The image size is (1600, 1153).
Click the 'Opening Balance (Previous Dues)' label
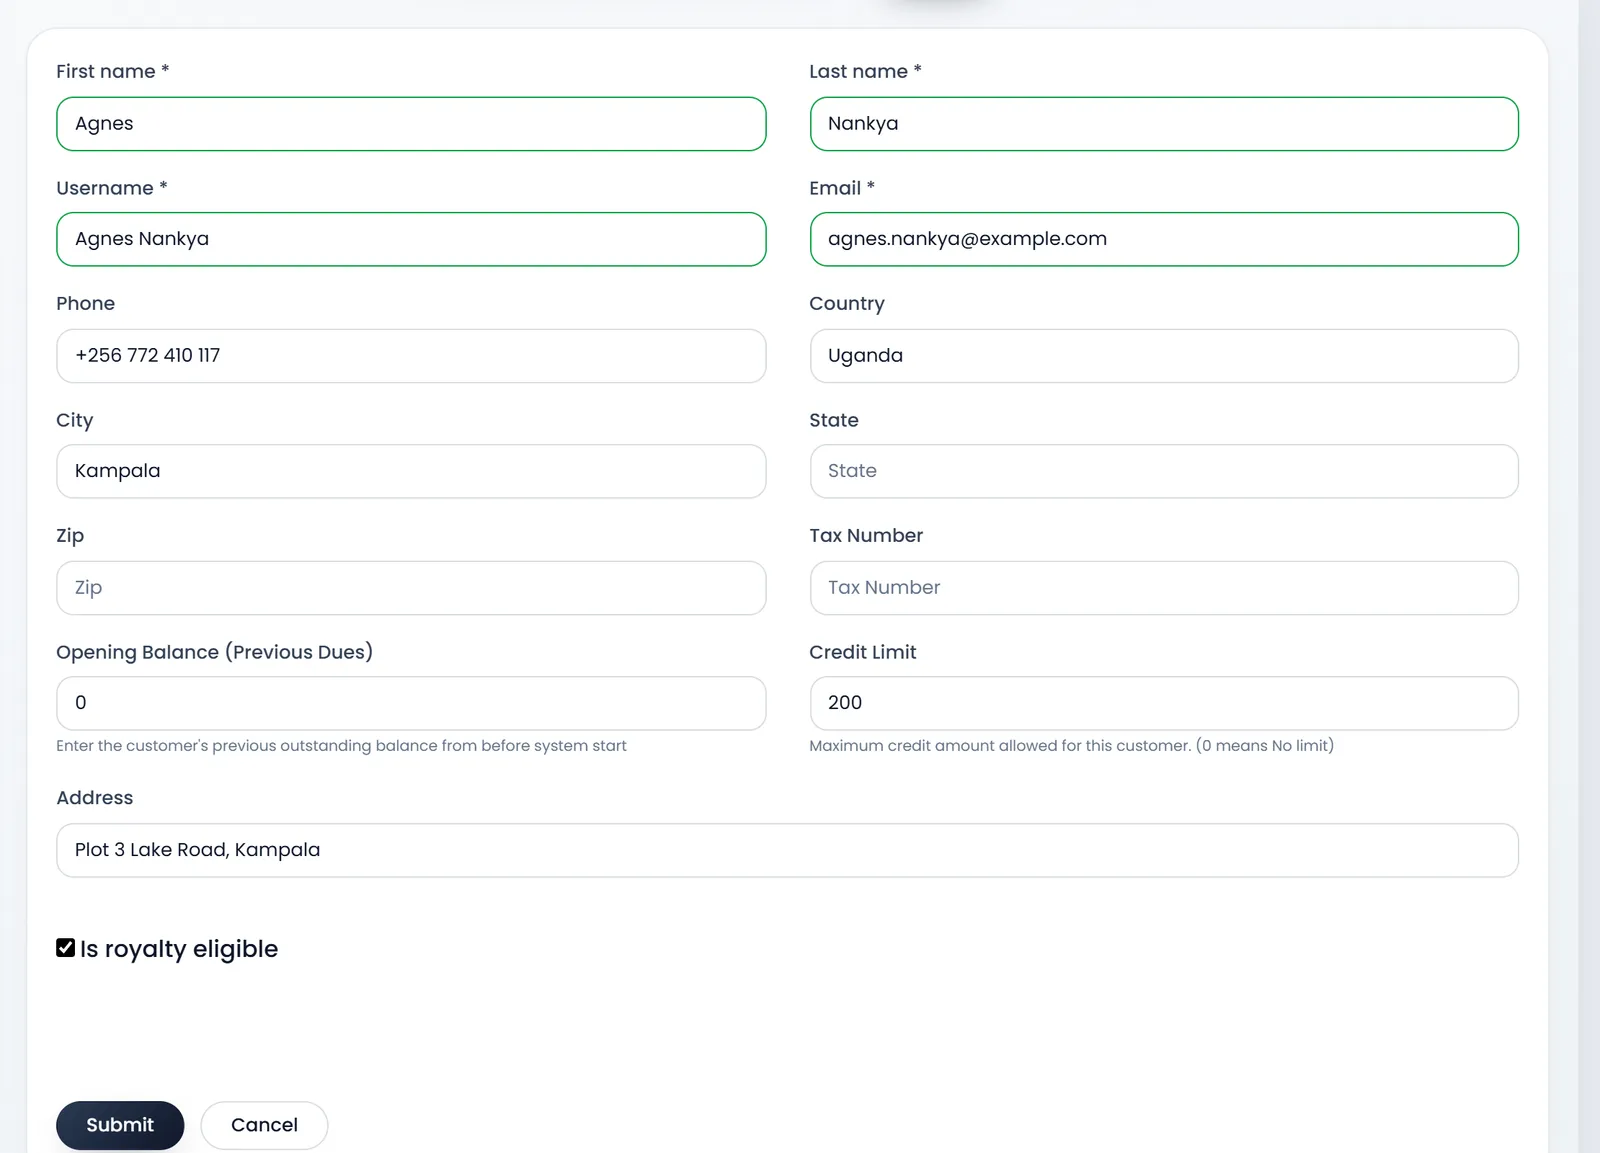(214, 652)
